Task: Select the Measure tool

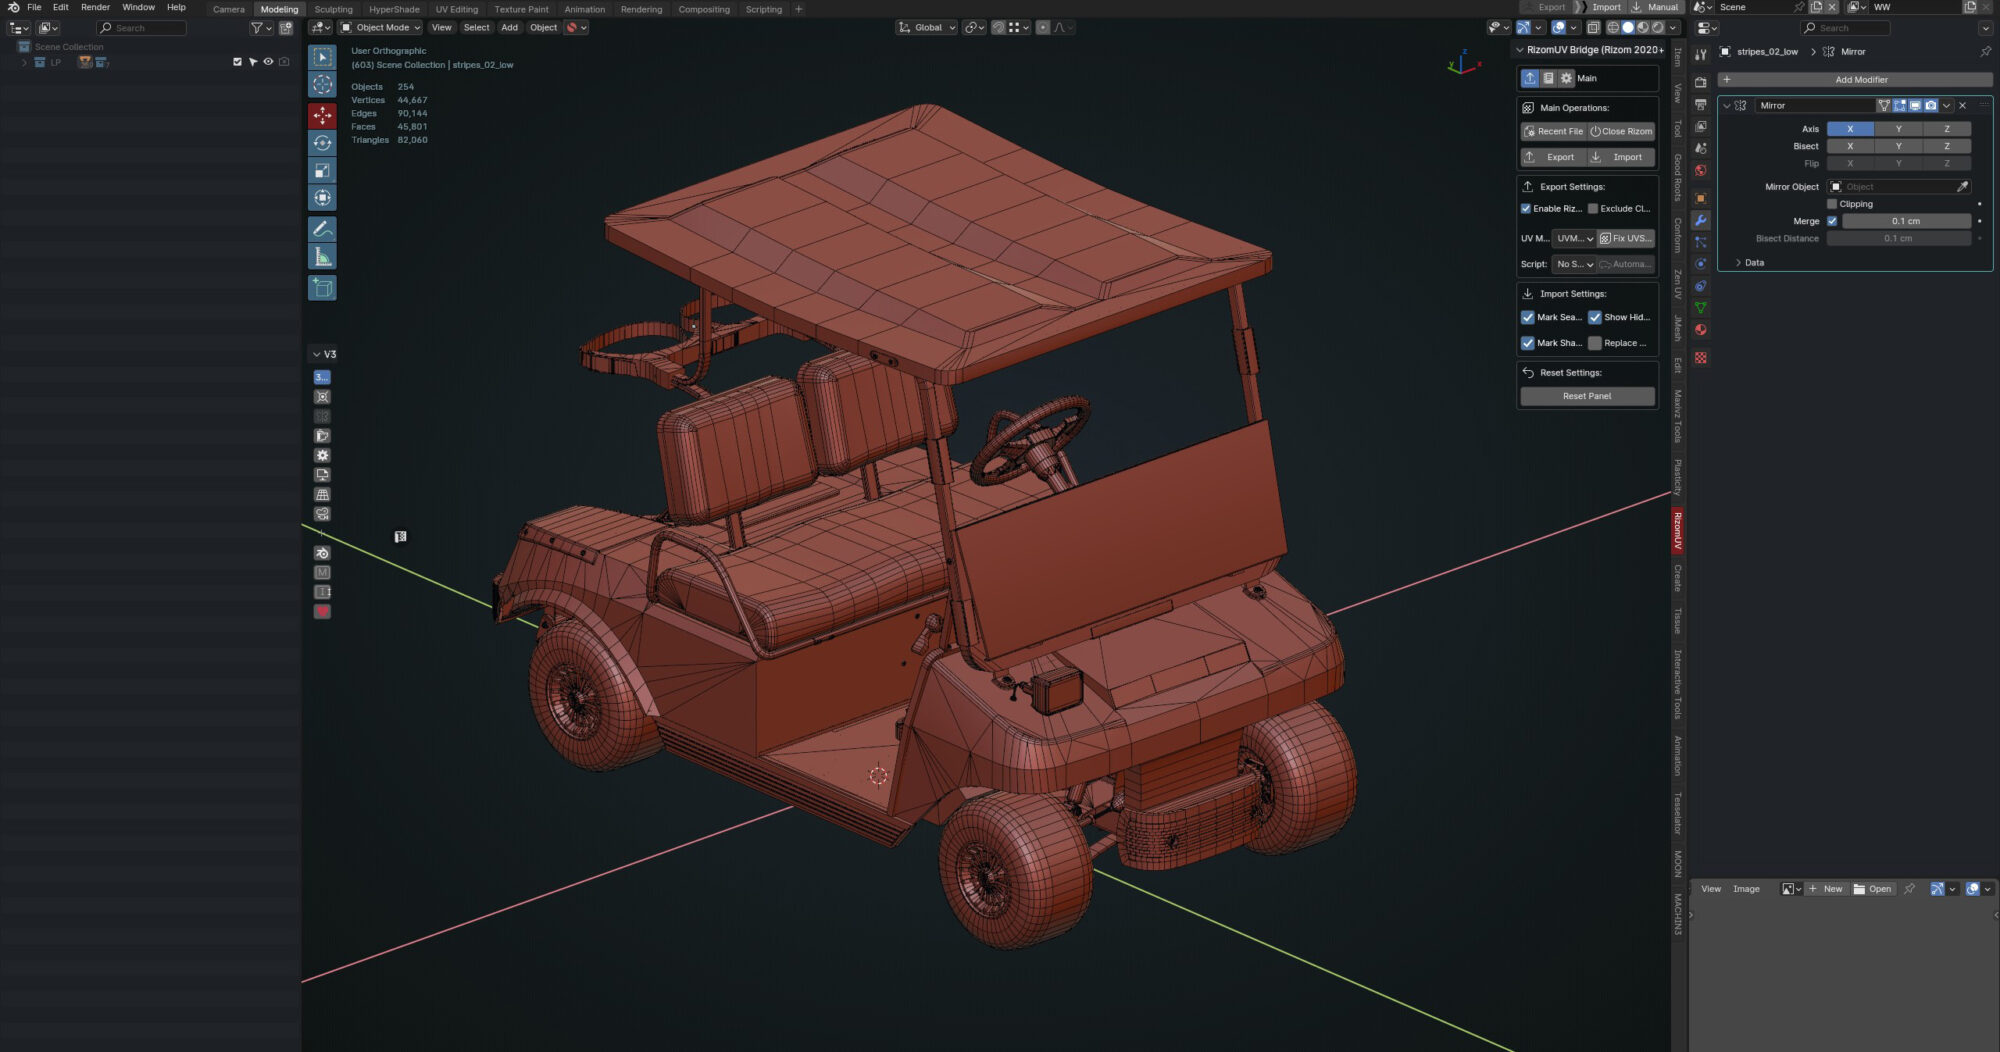Action: point(322,254)
